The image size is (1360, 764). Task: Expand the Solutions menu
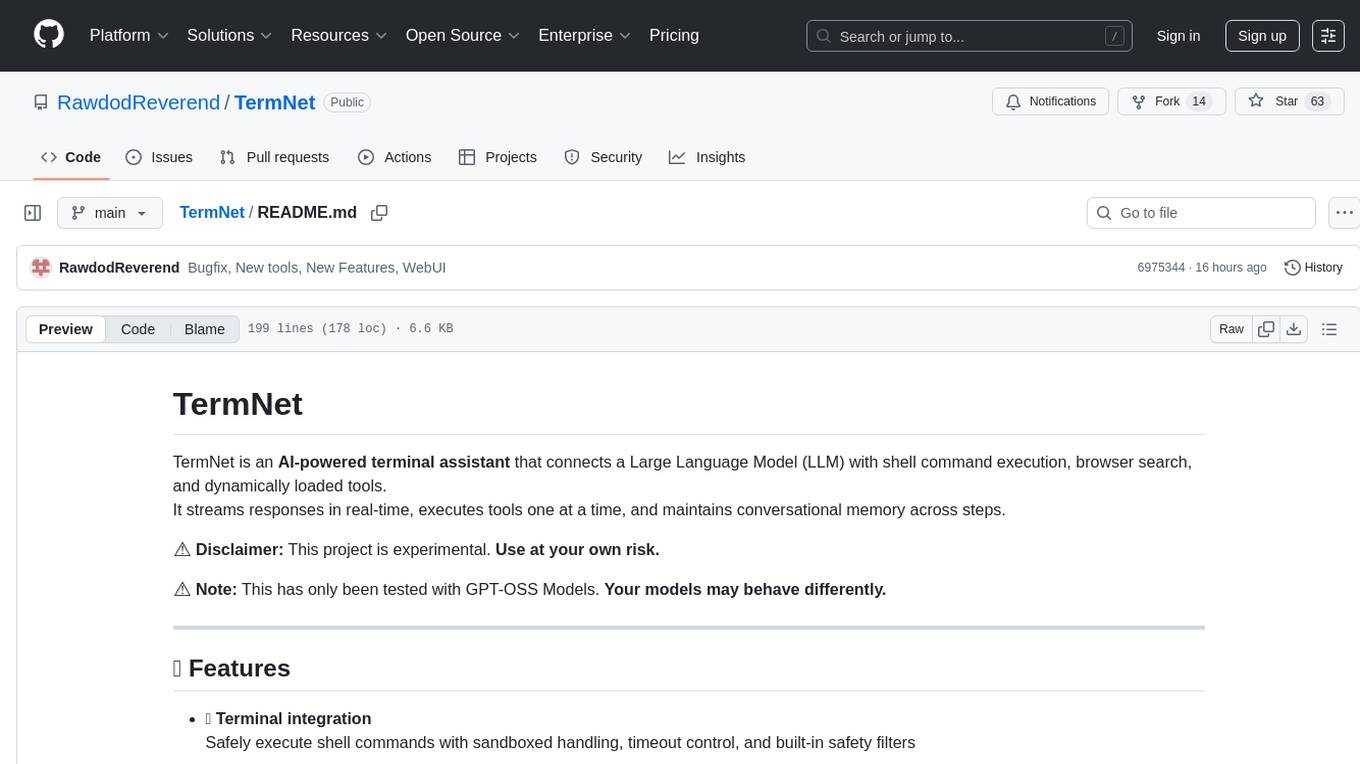pyautogui.click(x=230, y=35)
